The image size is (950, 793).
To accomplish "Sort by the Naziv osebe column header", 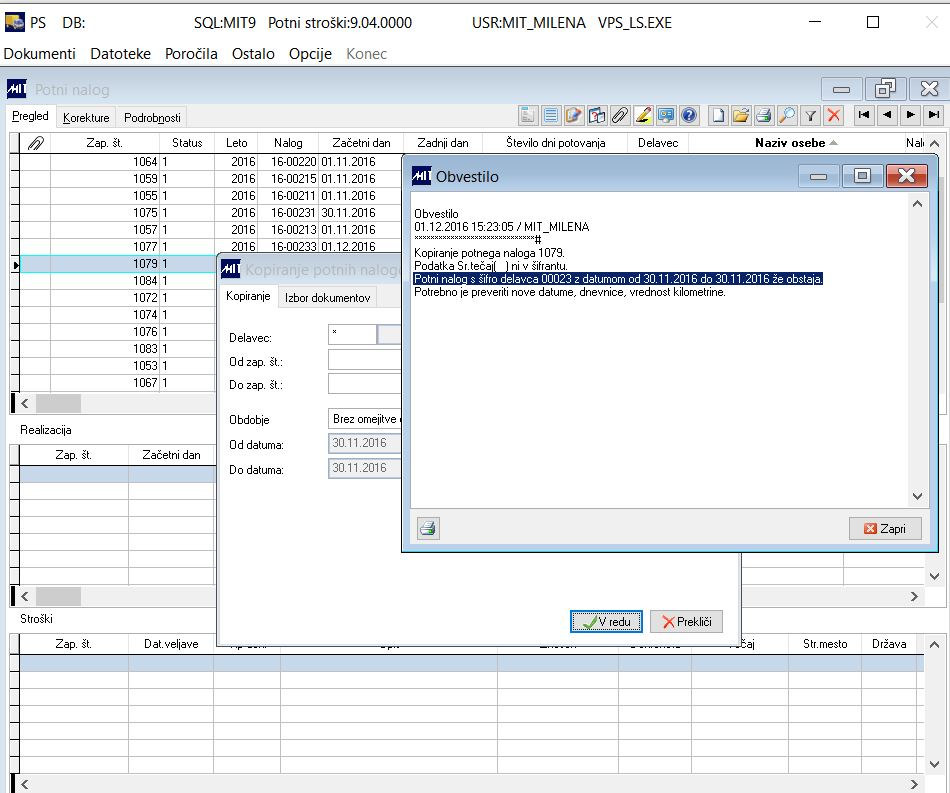I will click(790, 143).
